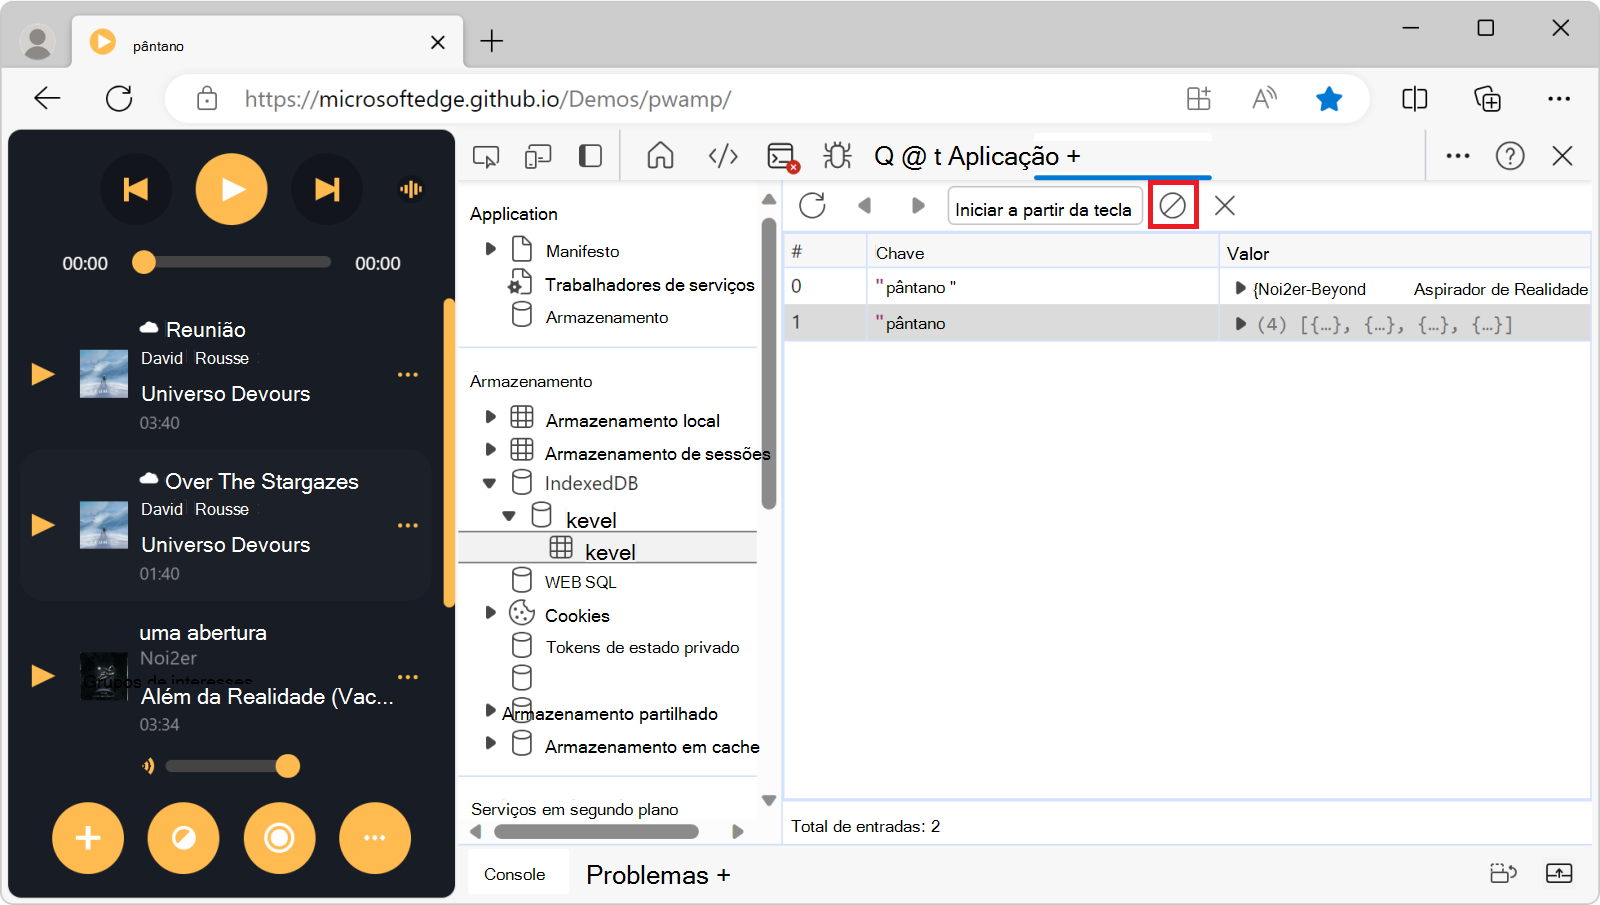Click the orange add songs button

tap(88, 838)
